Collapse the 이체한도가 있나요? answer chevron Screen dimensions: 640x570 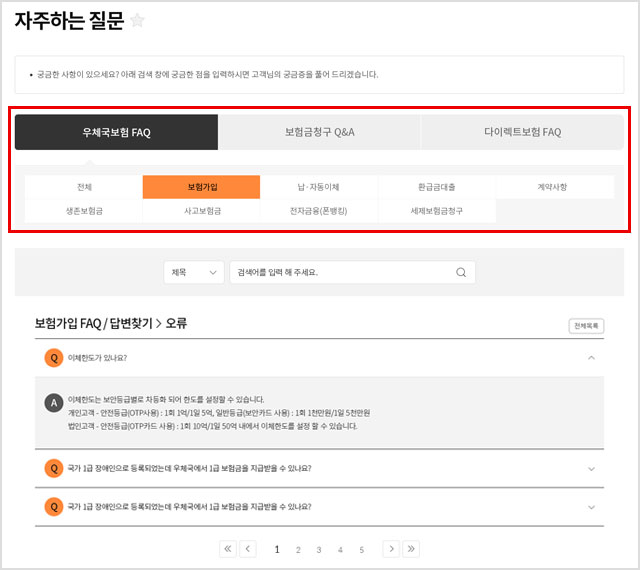click(x=591, y=358)
